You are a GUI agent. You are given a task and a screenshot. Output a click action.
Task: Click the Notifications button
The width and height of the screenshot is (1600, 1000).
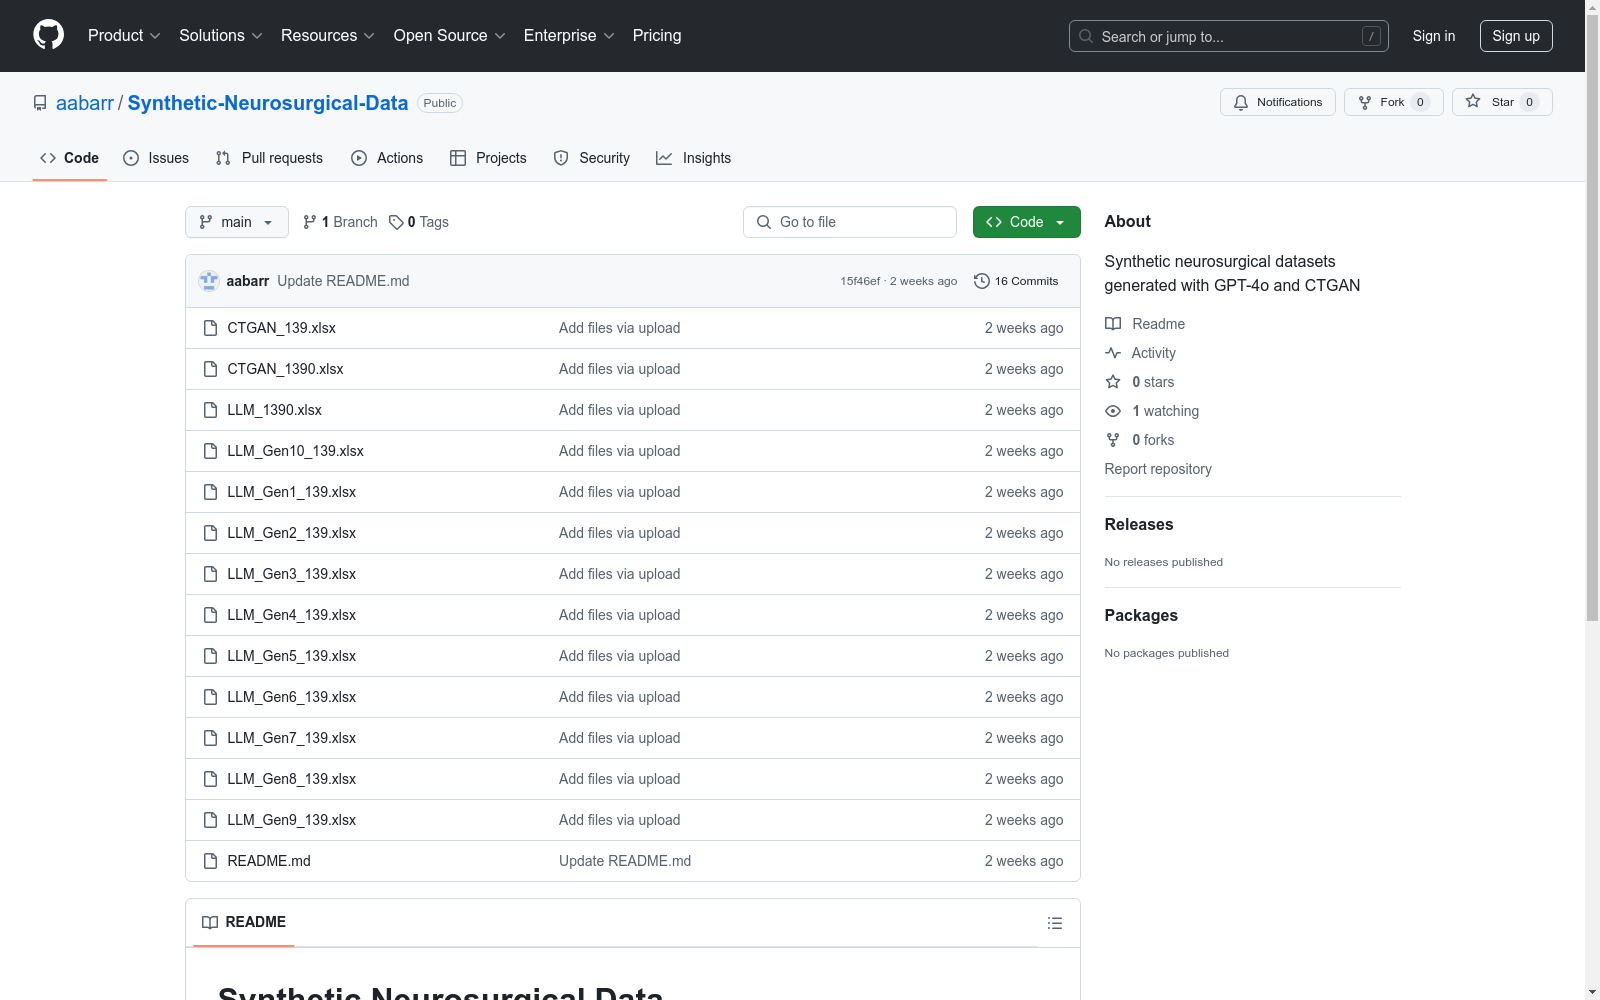1277,102
